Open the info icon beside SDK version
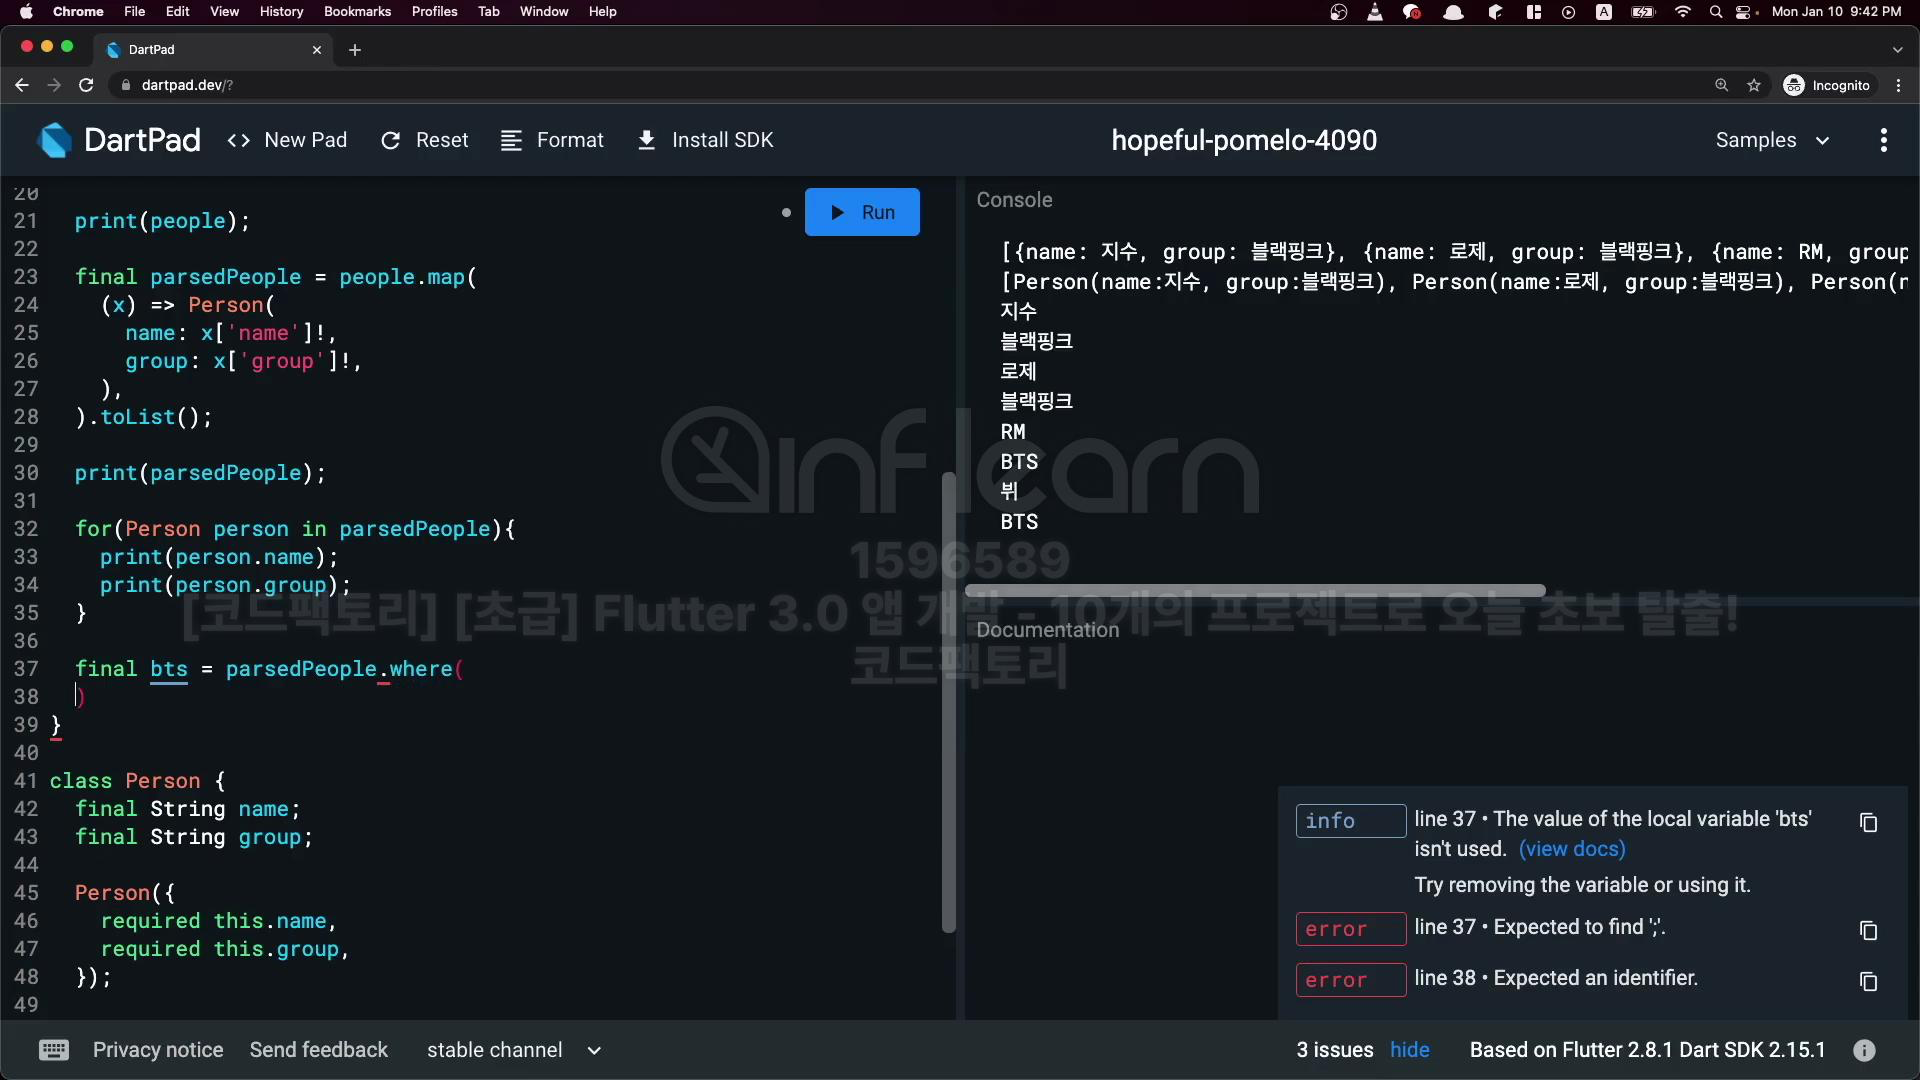This screenshot has height=1080, width=1920. click(x=1864, y=1050)
